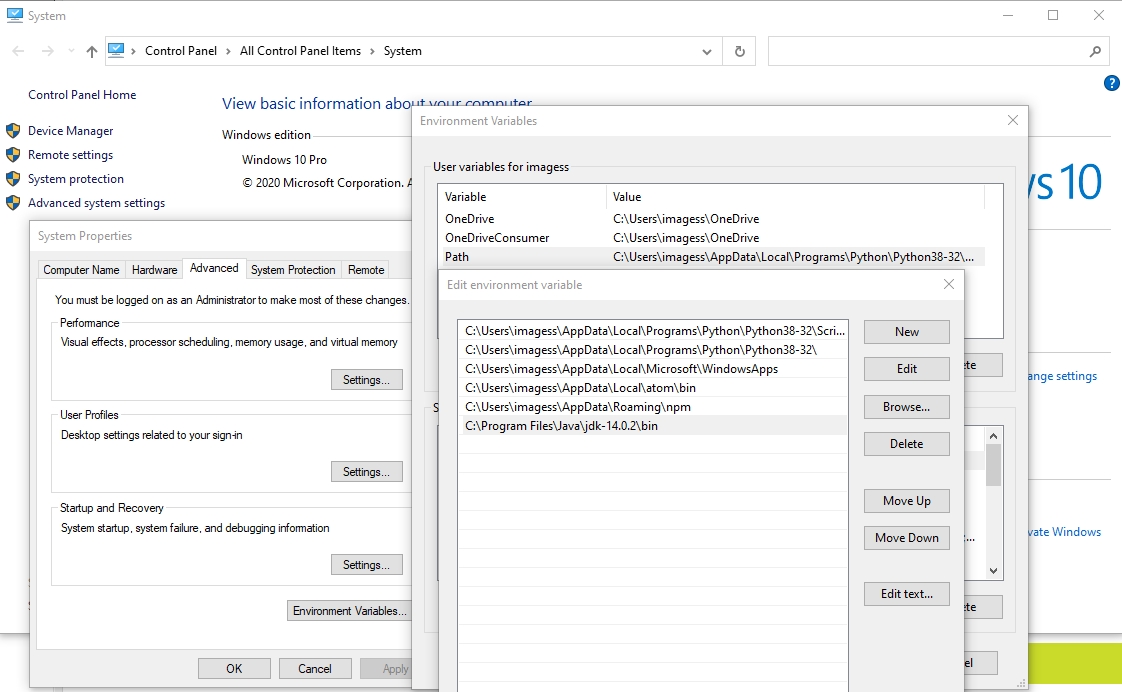Click Cancel in System Properties

coord(315,669)
